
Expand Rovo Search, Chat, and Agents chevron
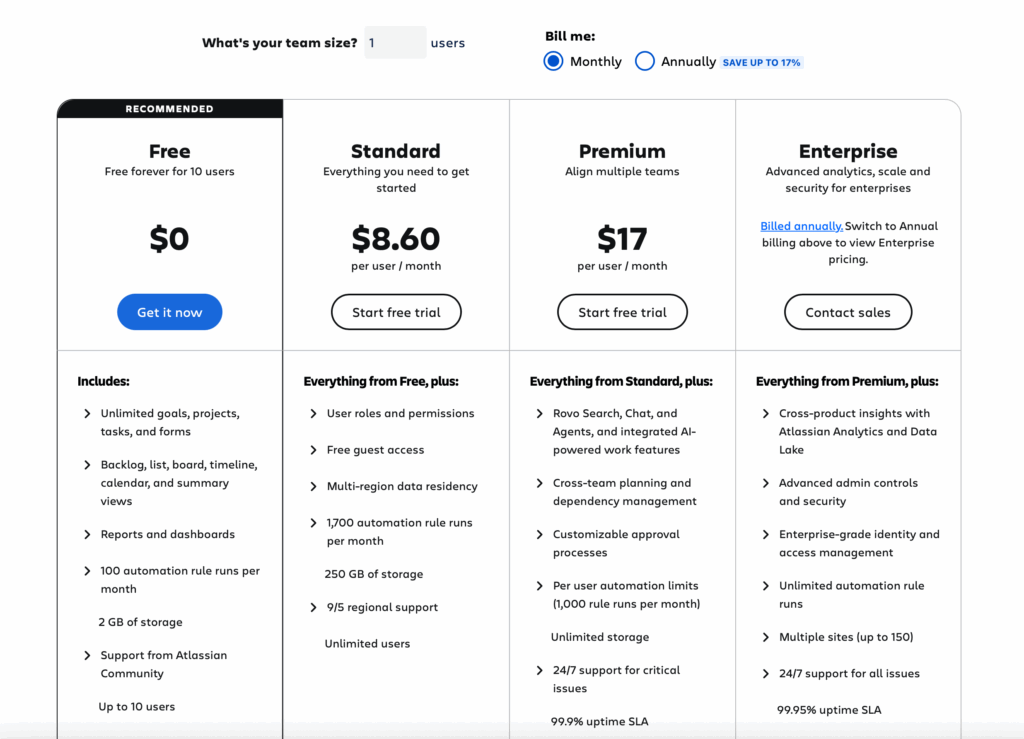coord(539,413)
